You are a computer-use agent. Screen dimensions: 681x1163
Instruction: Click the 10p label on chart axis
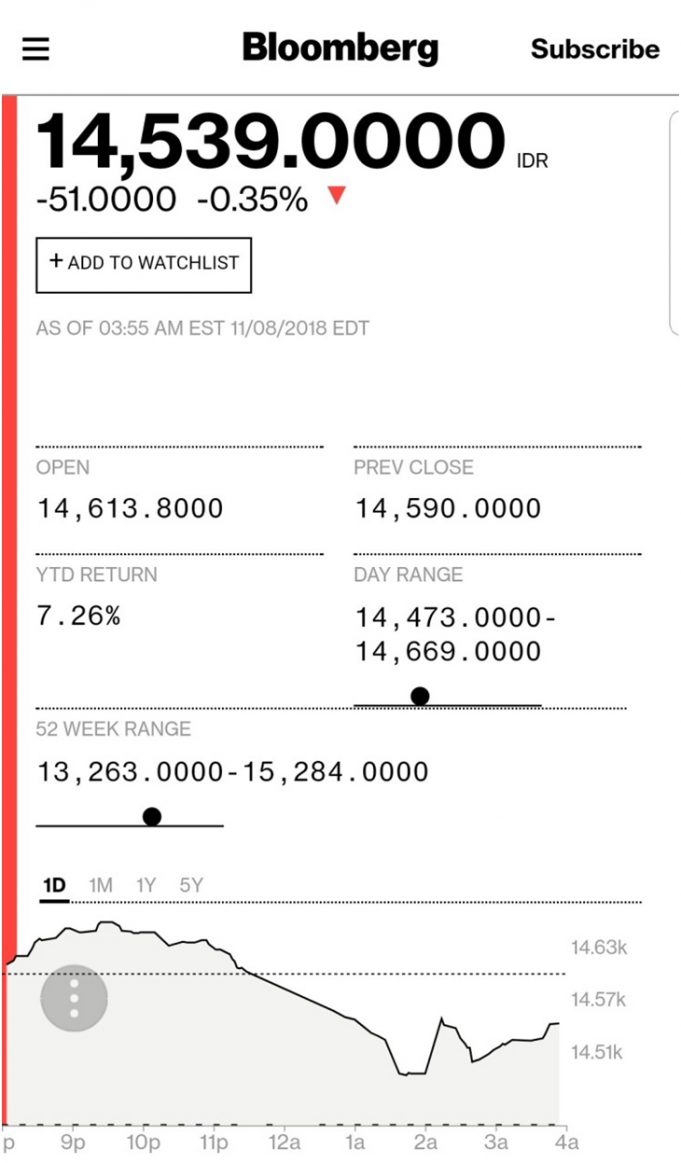(x=143, y=1141)
